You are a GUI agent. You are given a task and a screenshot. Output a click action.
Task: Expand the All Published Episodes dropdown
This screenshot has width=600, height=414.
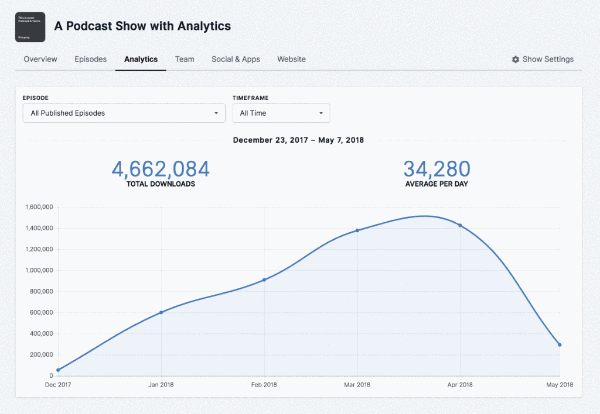[123, 113]
